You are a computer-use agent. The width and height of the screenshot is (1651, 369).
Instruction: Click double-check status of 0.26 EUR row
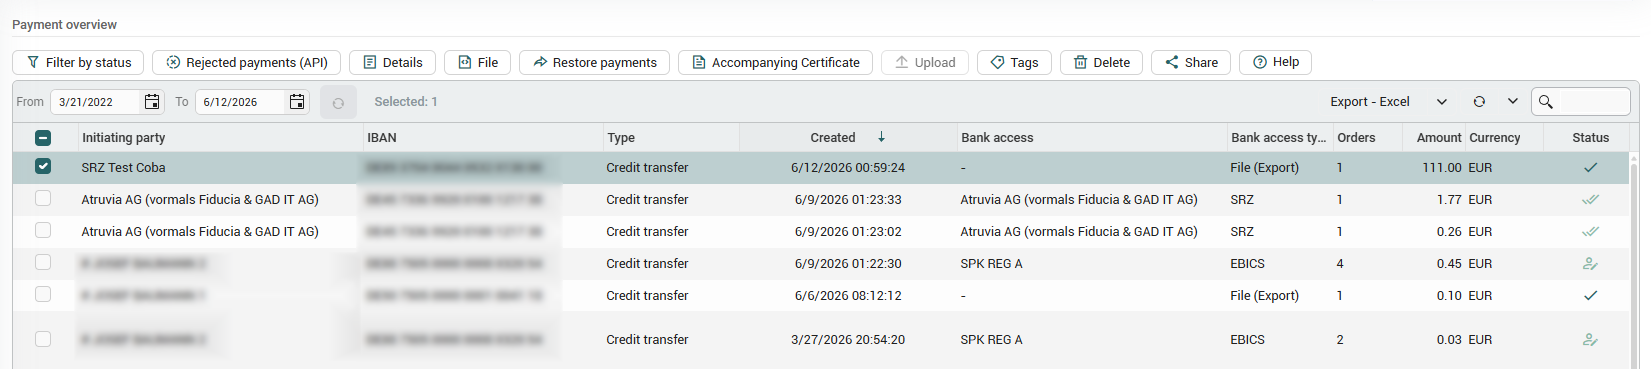(x=1590, y=231)
